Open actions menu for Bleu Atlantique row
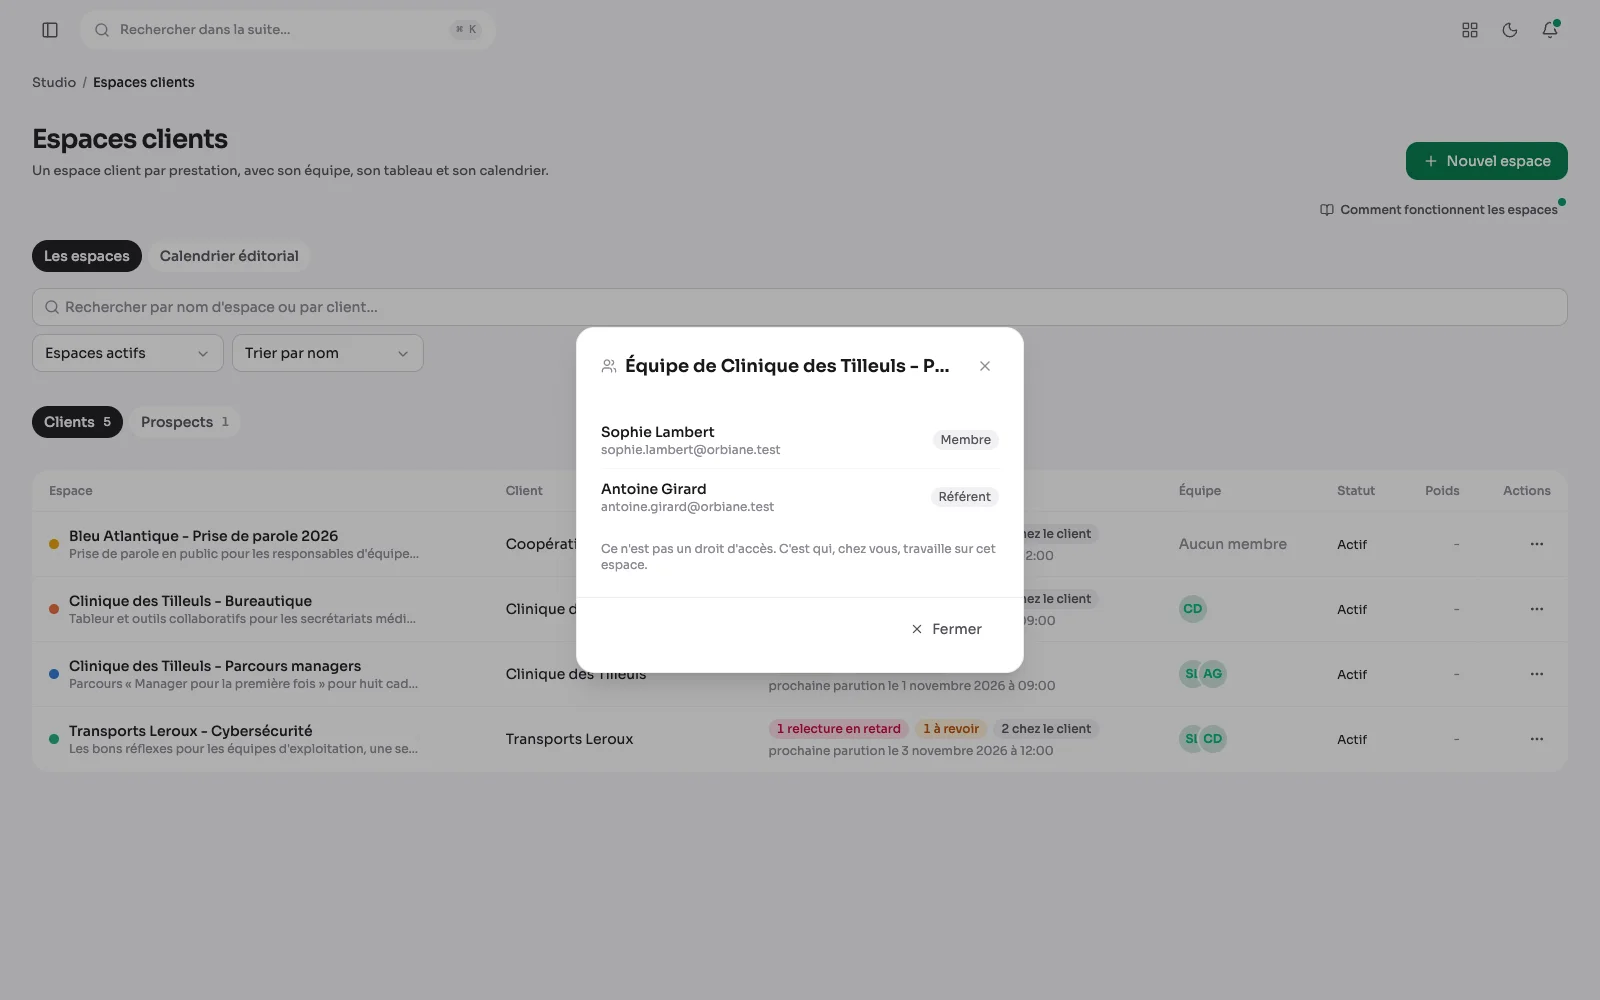This screenshot has width=1600, height=1000. tap(1537, 544)
